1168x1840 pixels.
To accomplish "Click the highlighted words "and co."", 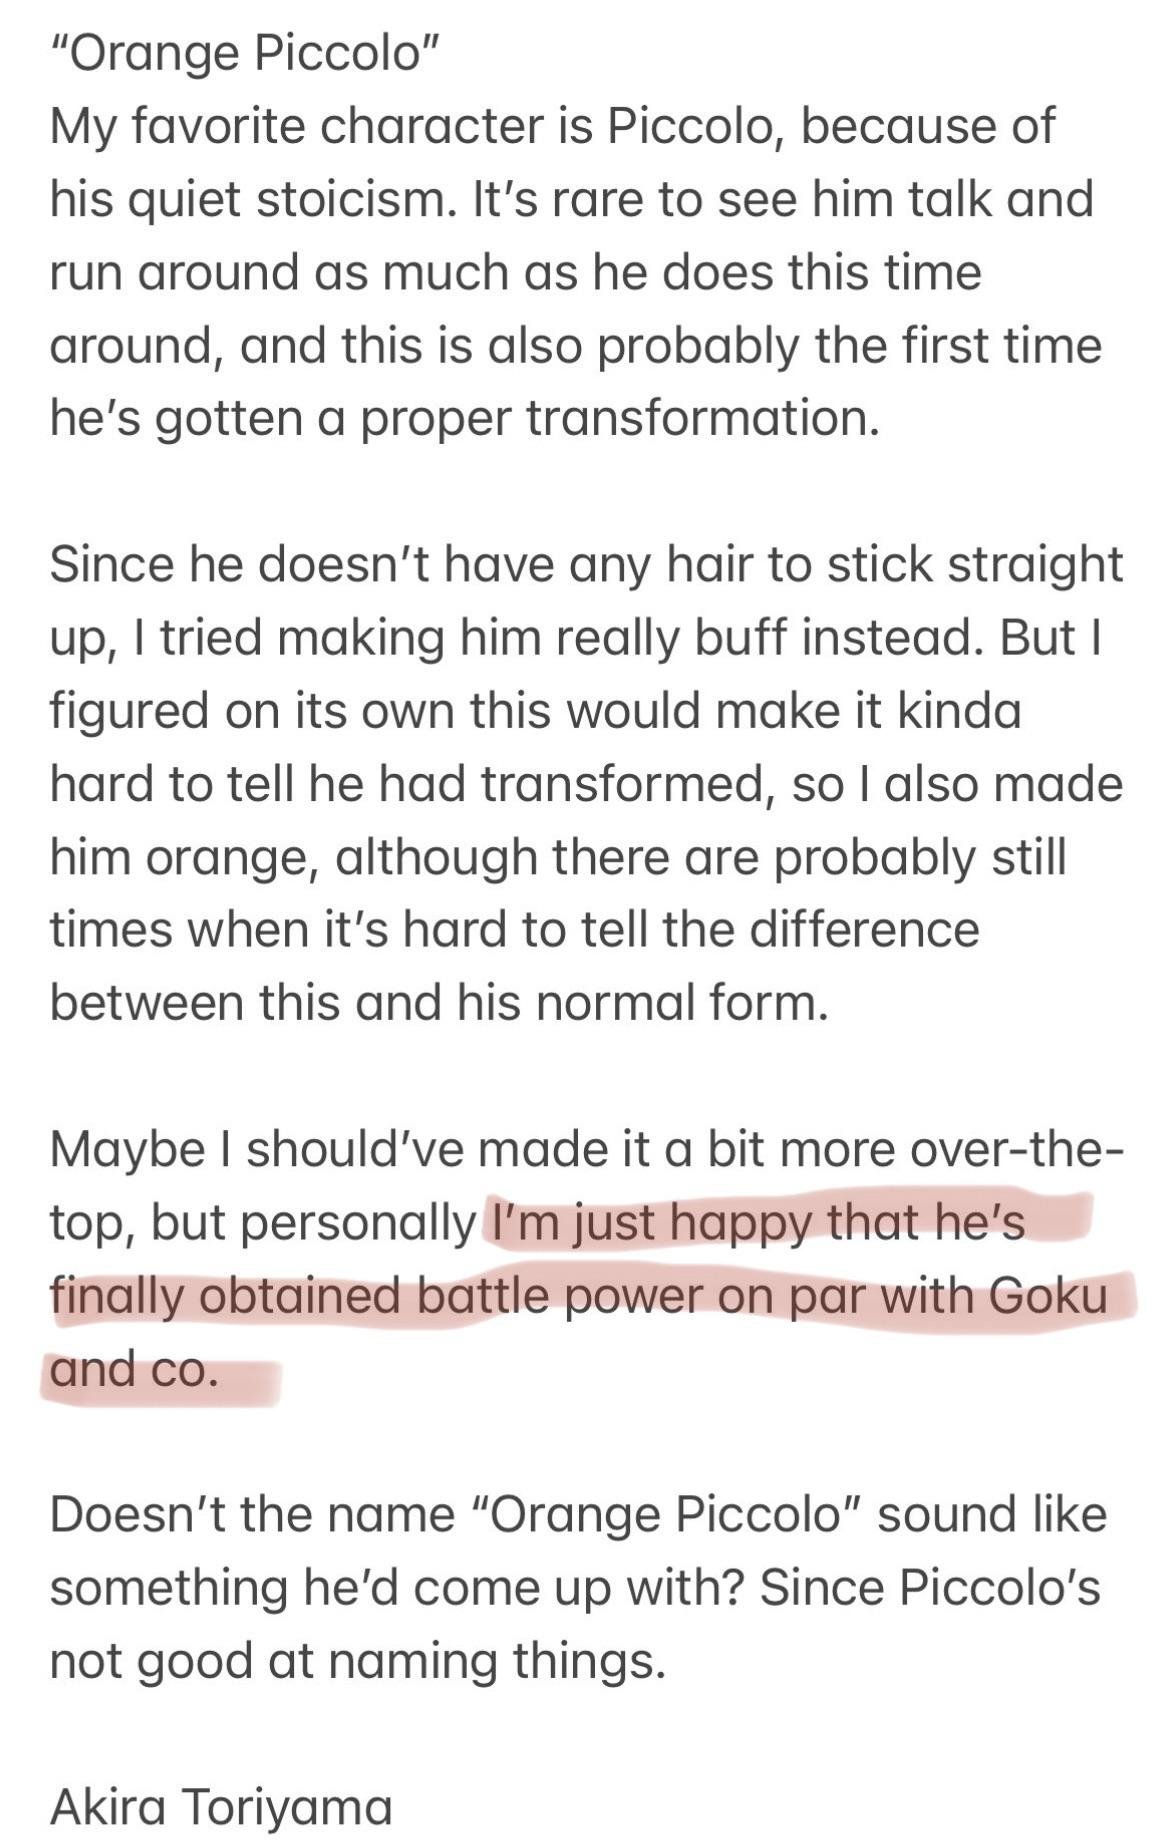I will 134,1368.
